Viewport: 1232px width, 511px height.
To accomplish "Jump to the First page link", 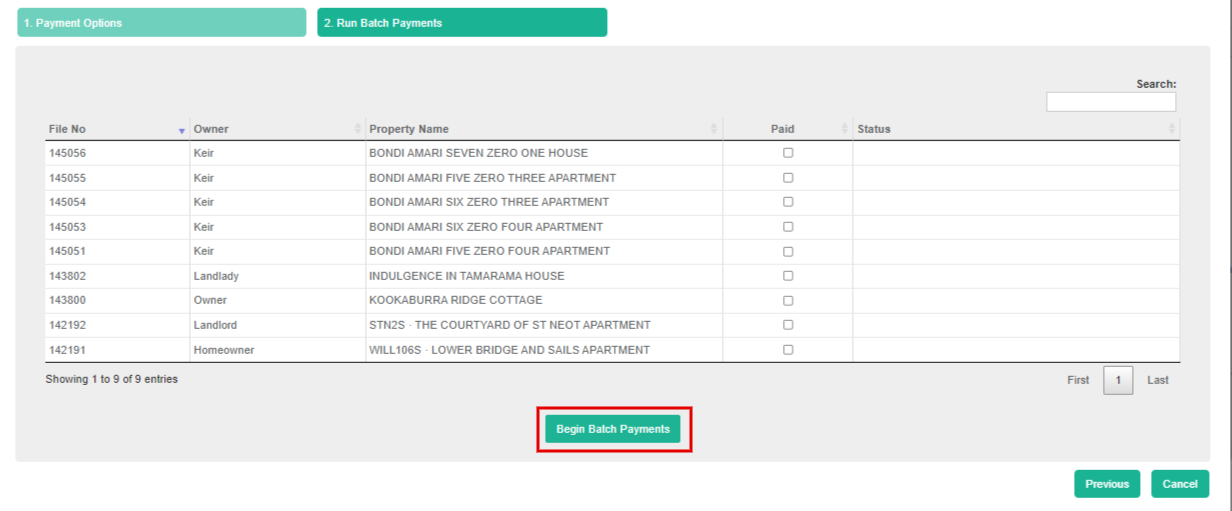I will point(1078,380).
